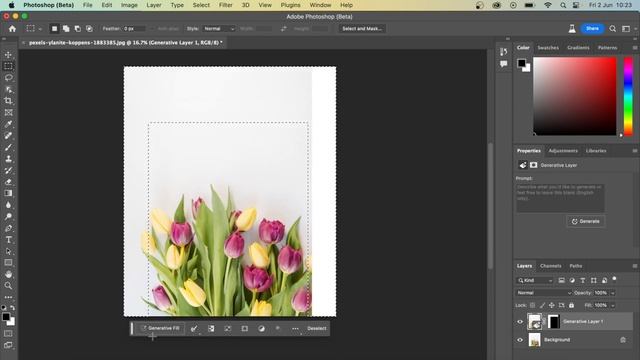Select the Rectangular Marquee tool

click(x=8, y=66)
